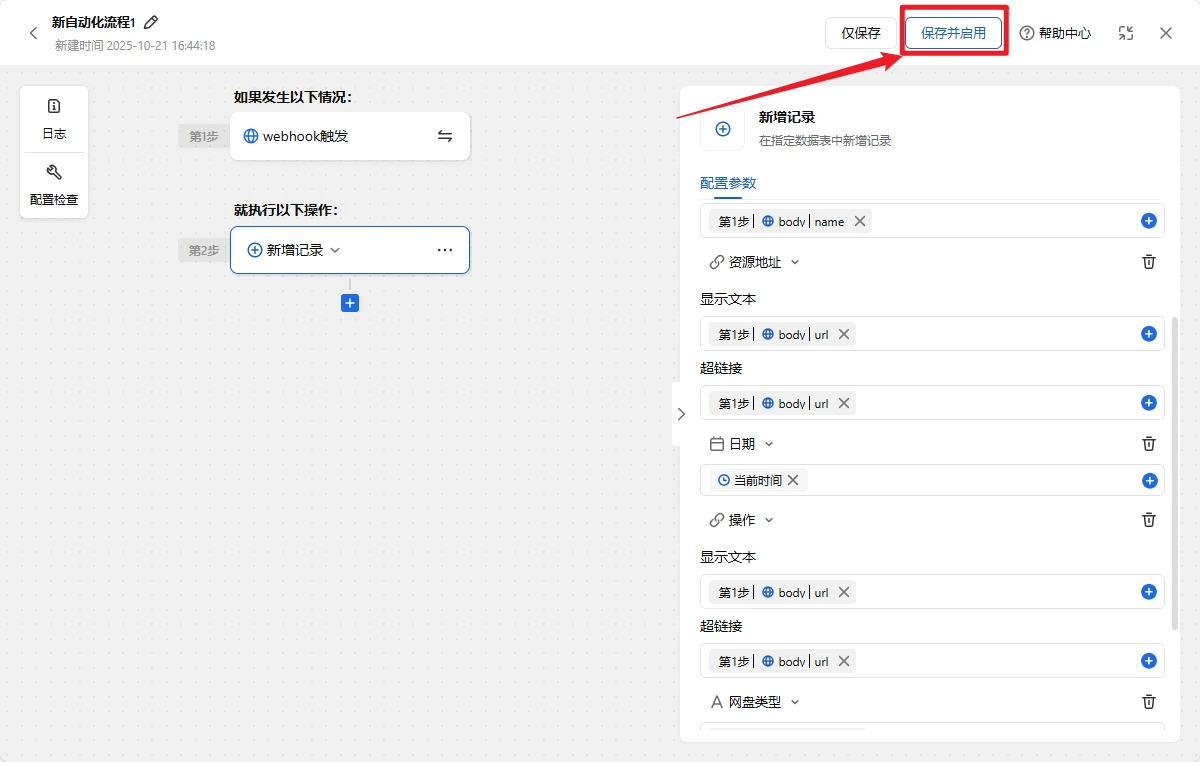Image resolution: width=1200 pixels, height=762 pixels.
Task: Go back using the left arrow
Action: (x=33, y=33)
